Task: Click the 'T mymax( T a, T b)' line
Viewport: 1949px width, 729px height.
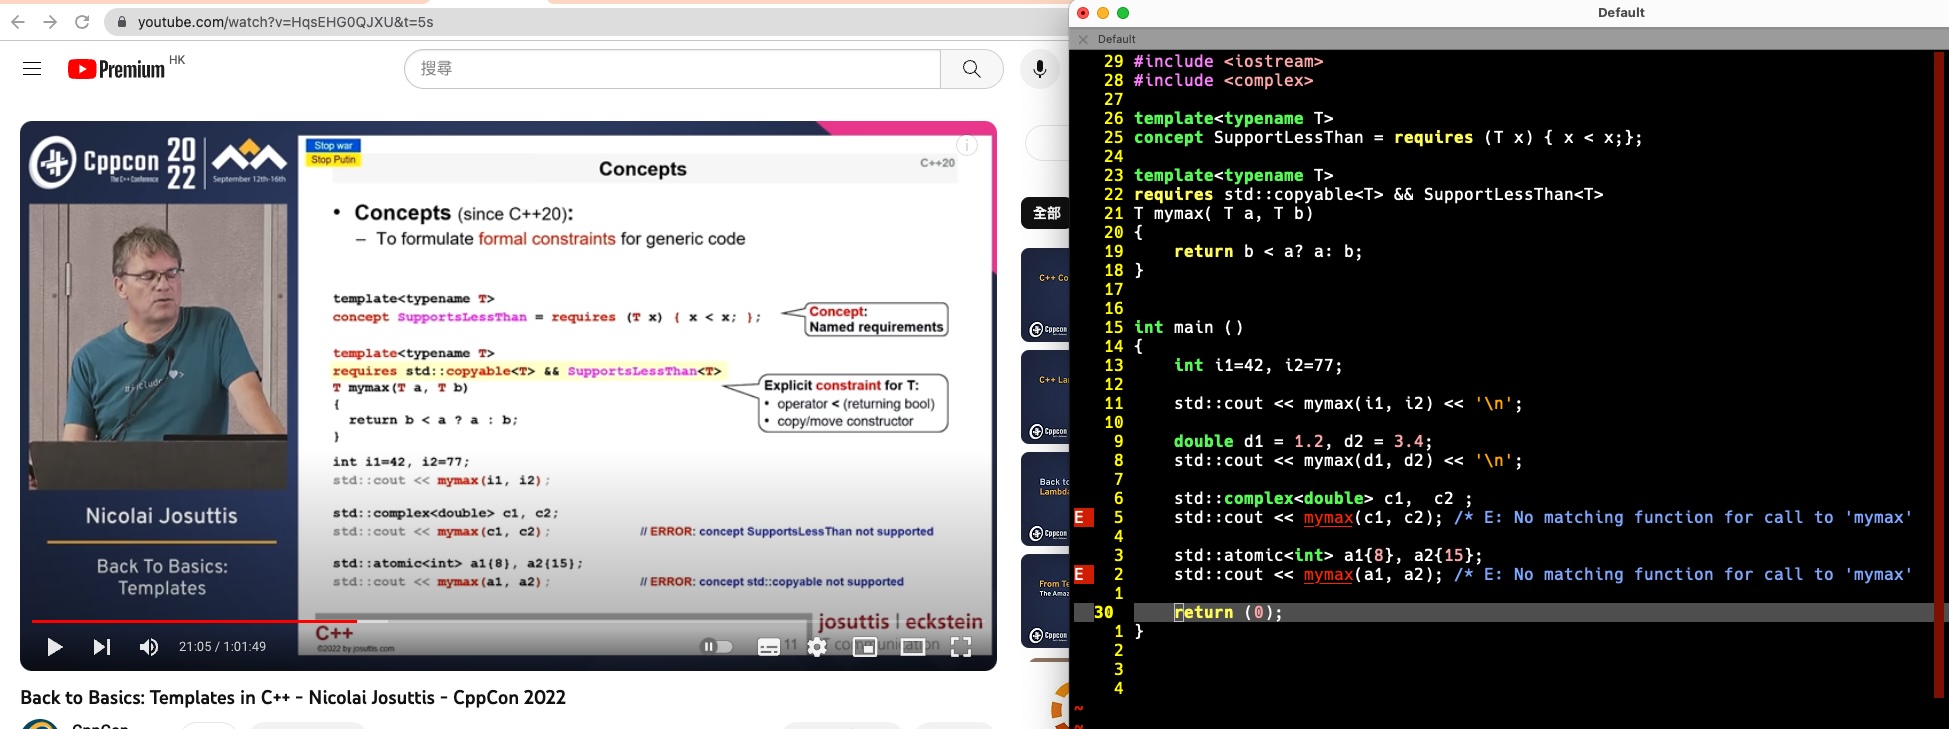Action: (x=1223, y=213)
